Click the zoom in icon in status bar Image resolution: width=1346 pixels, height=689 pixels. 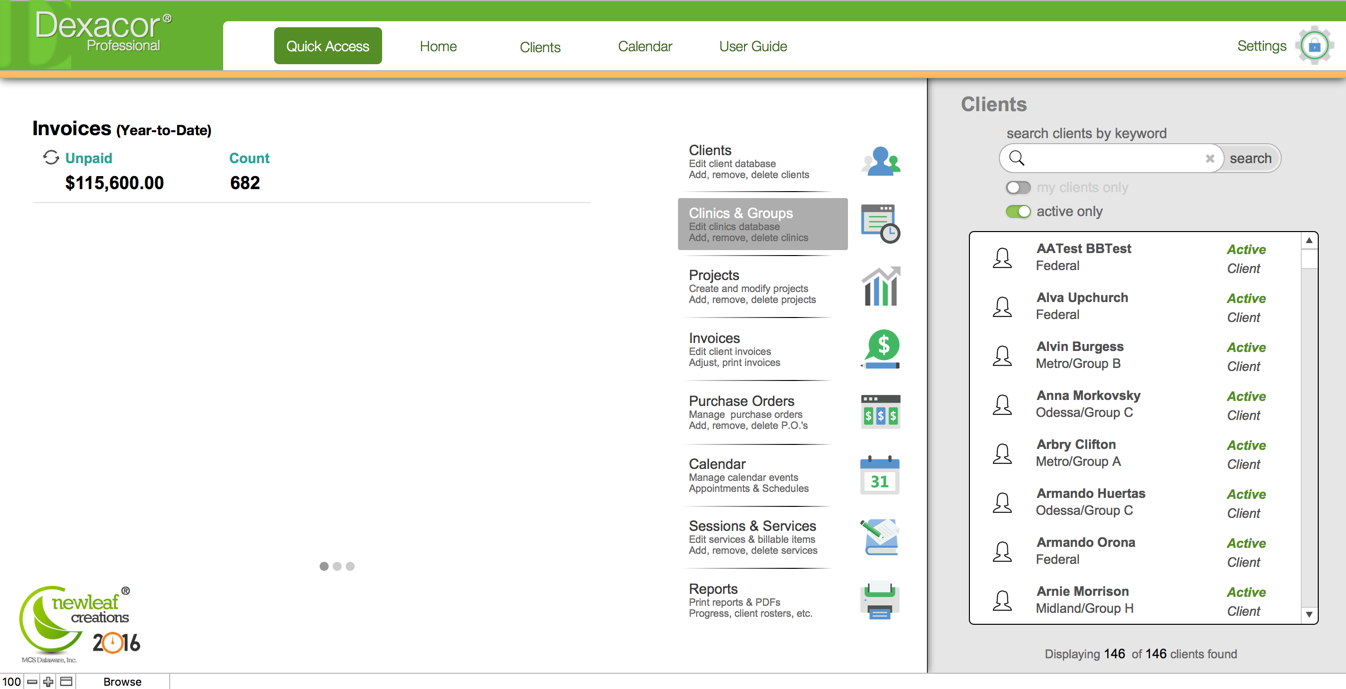tap(48, 681)
